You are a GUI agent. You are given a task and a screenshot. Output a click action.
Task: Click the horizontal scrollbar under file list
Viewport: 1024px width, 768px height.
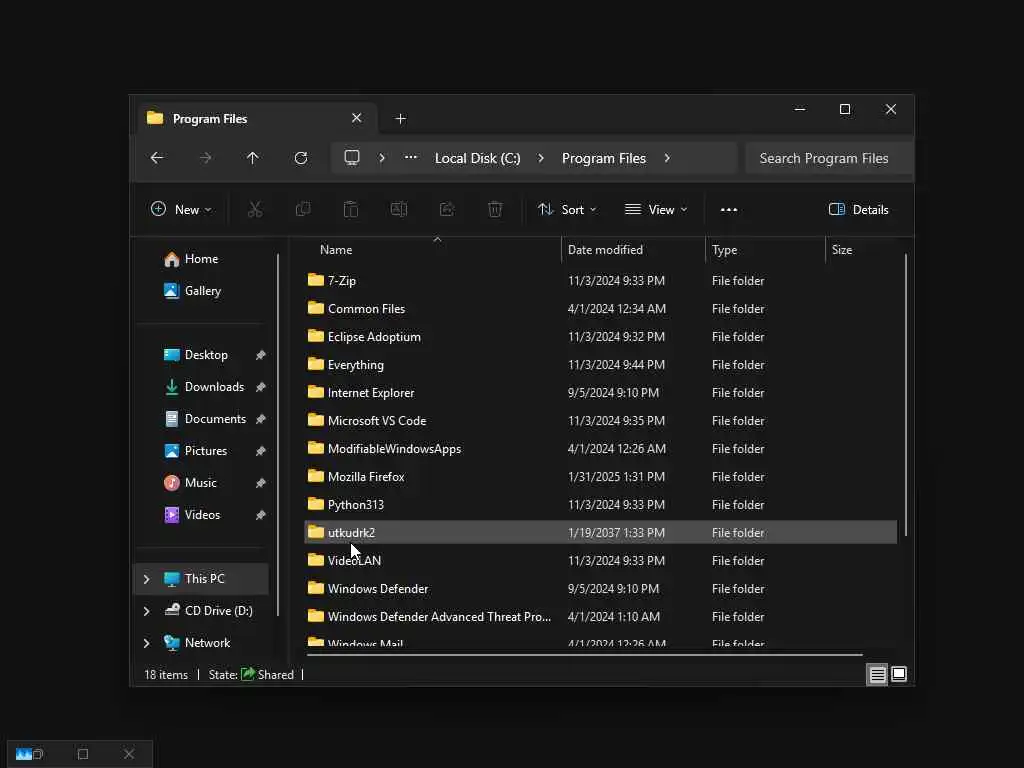pos(584,654)
